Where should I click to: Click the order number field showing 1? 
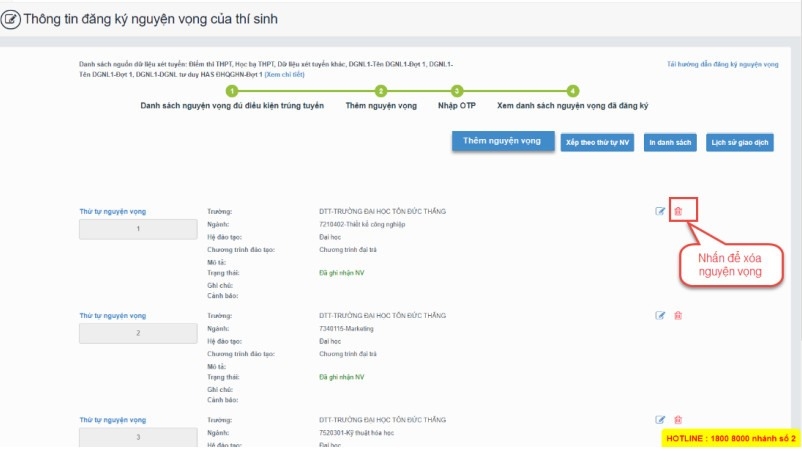coord(138,229)
